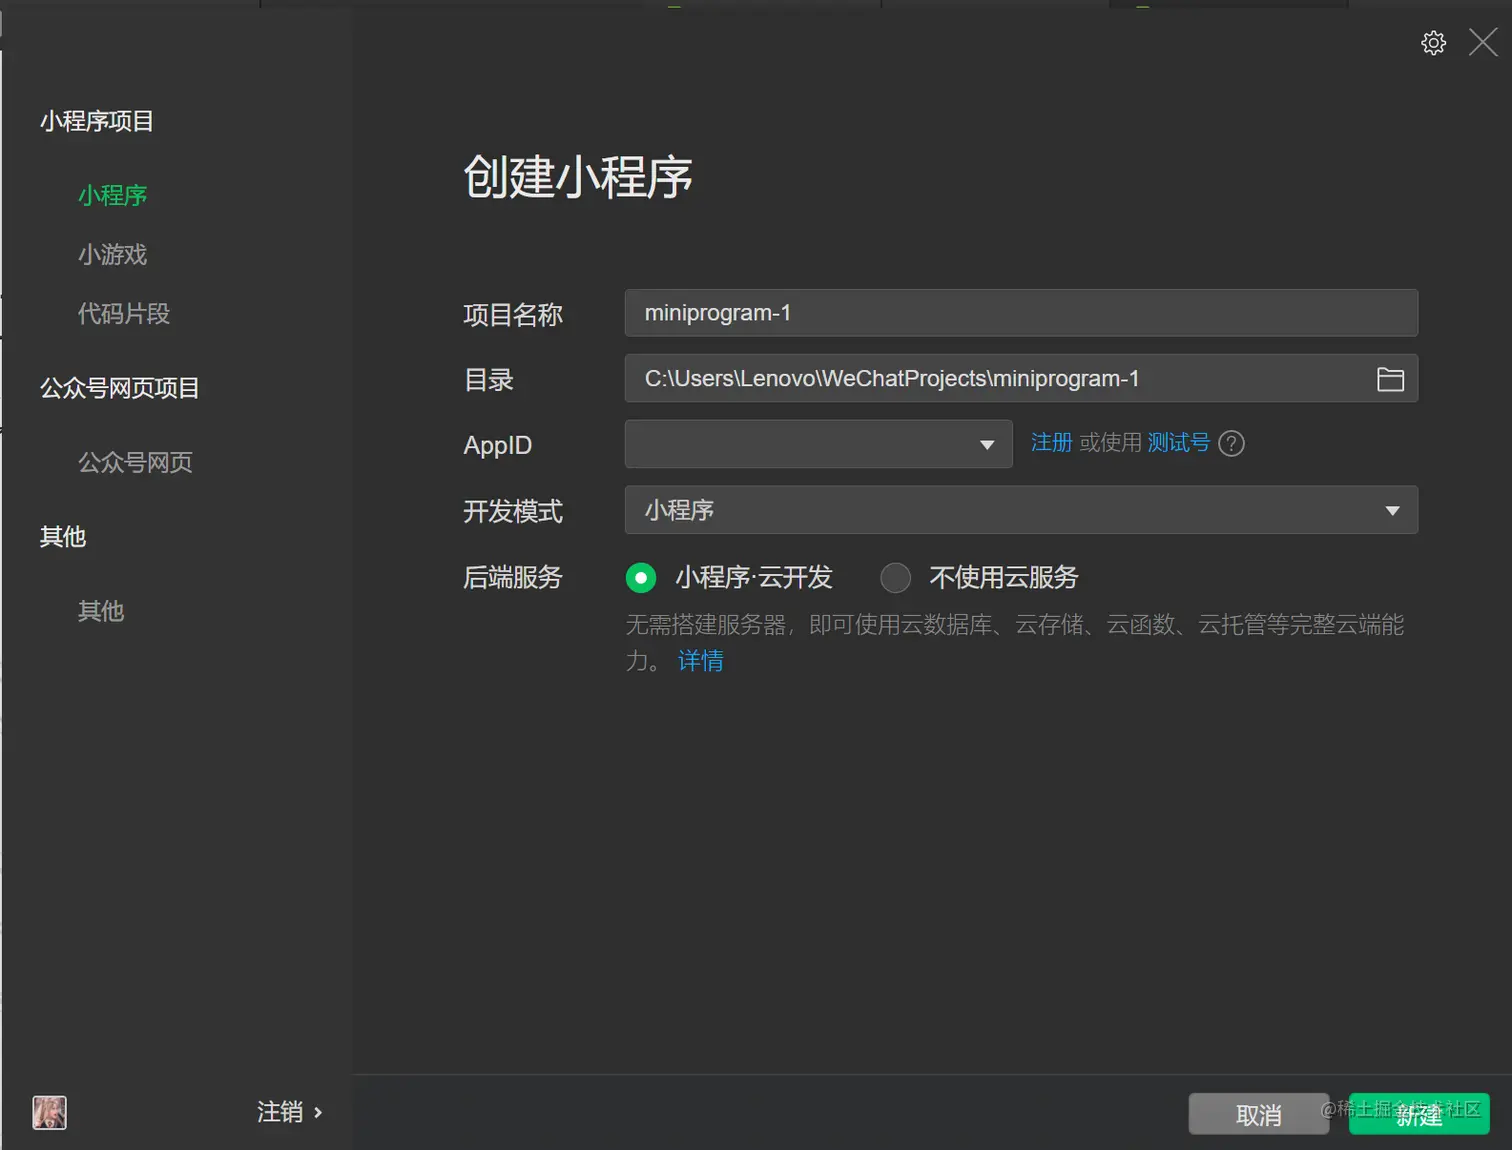Expand the 开发模式 dropdown
Image resolution: width=1512 pixels, height=1150 pixels.
[x=1021, y=510]
